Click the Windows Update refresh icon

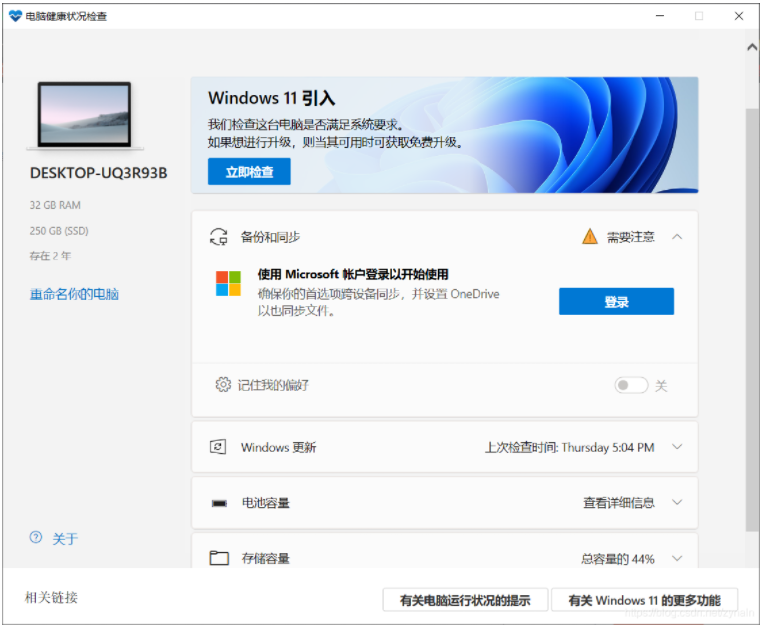218,447
